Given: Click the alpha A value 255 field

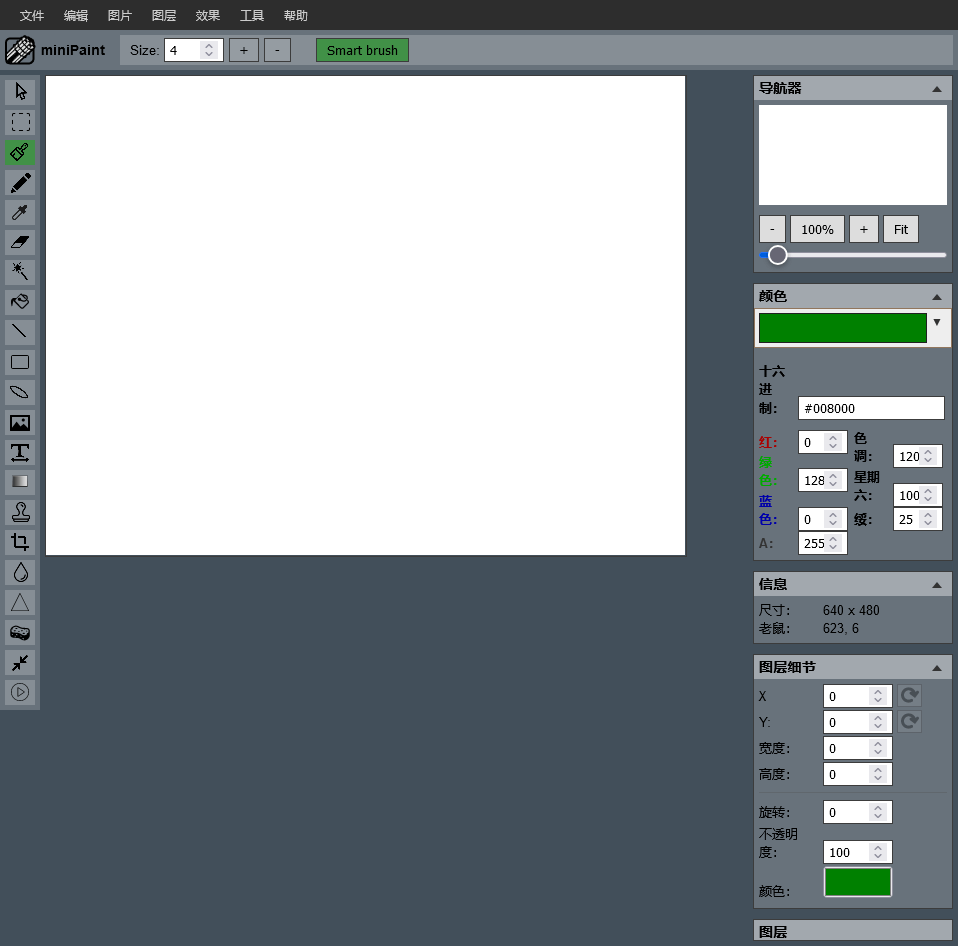Looking at the screenshot, I should point(823,543).
